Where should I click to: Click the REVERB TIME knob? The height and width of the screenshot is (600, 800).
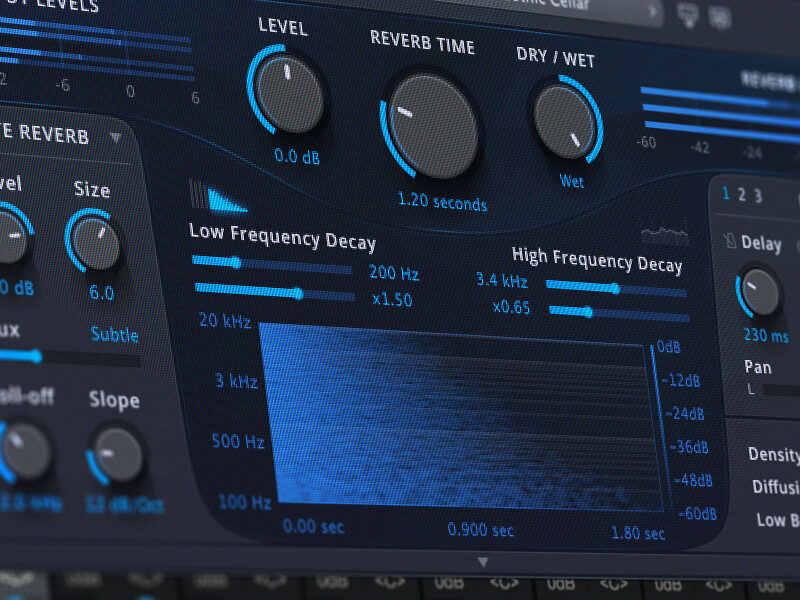click(432, 126)
